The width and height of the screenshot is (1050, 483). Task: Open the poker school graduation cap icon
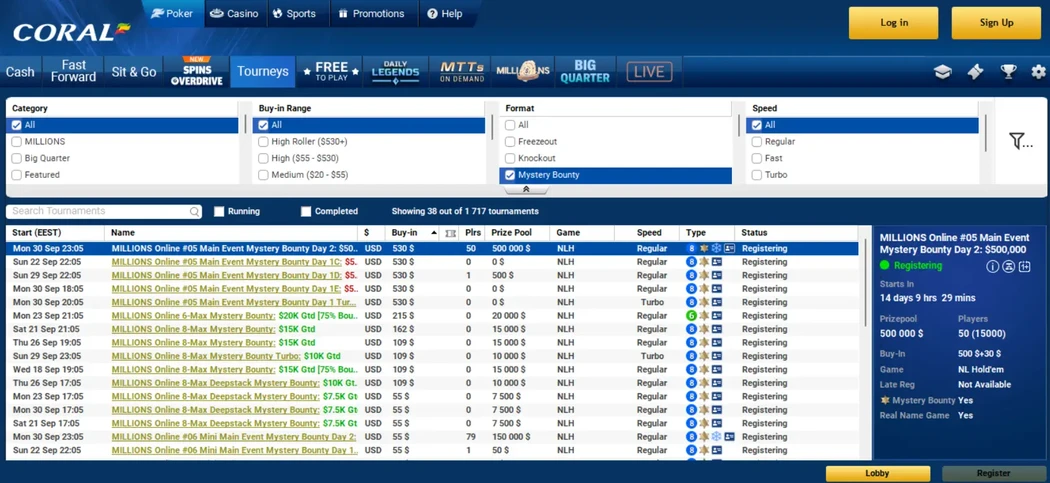click(942, 72)
